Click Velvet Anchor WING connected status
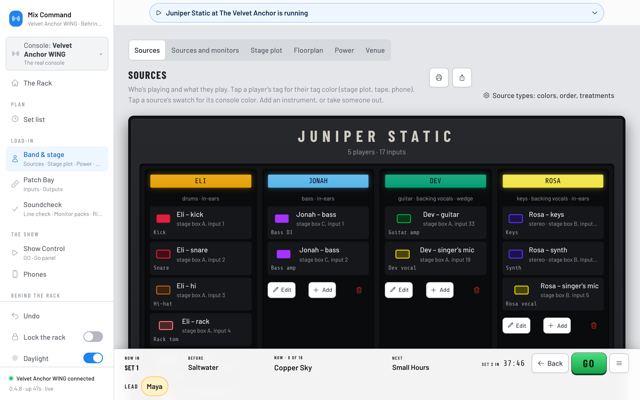This screenshot has width=640, height=400. click(x=52, y=378)
